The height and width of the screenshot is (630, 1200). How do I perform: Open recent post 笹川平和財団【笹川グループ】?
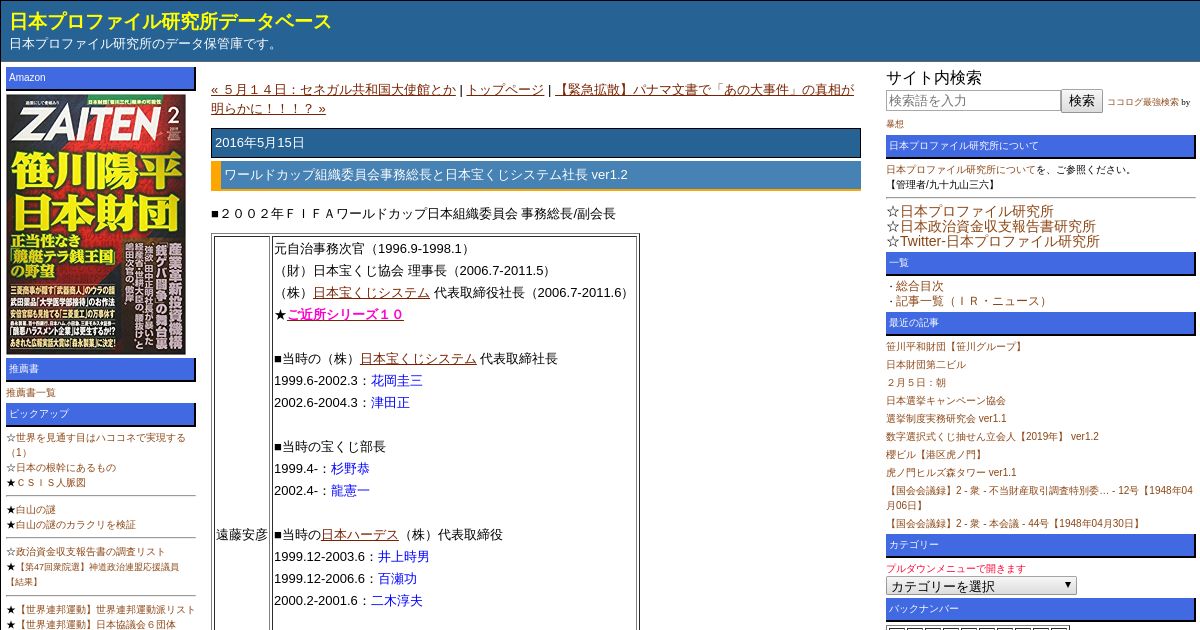click(956, 347)
